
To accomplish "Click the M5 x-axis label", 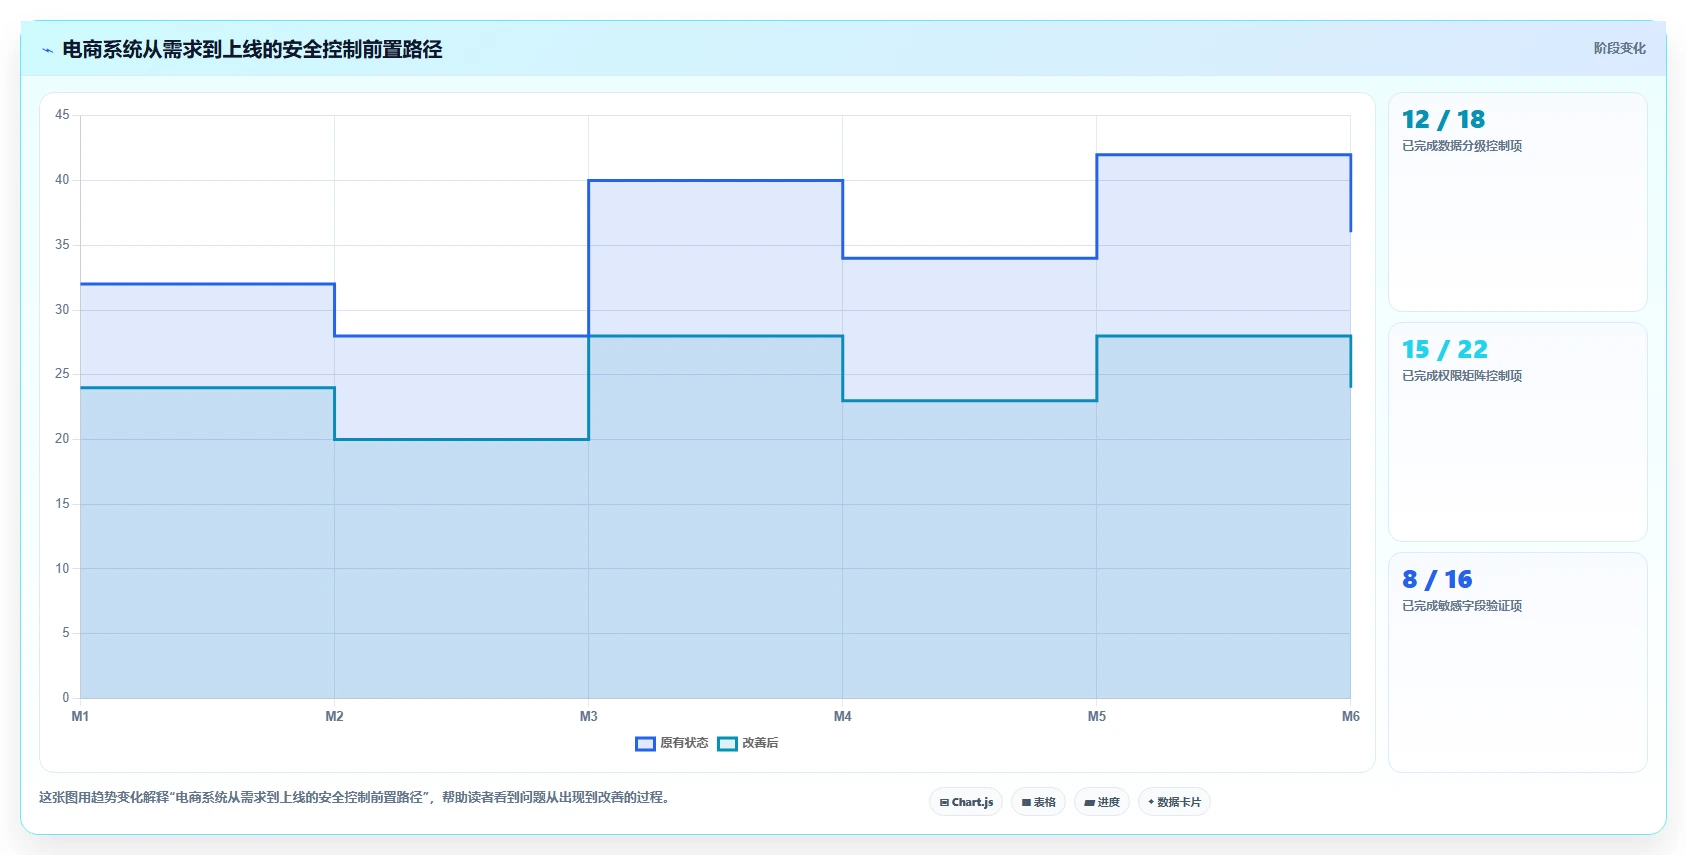I will coord(1096,716).
